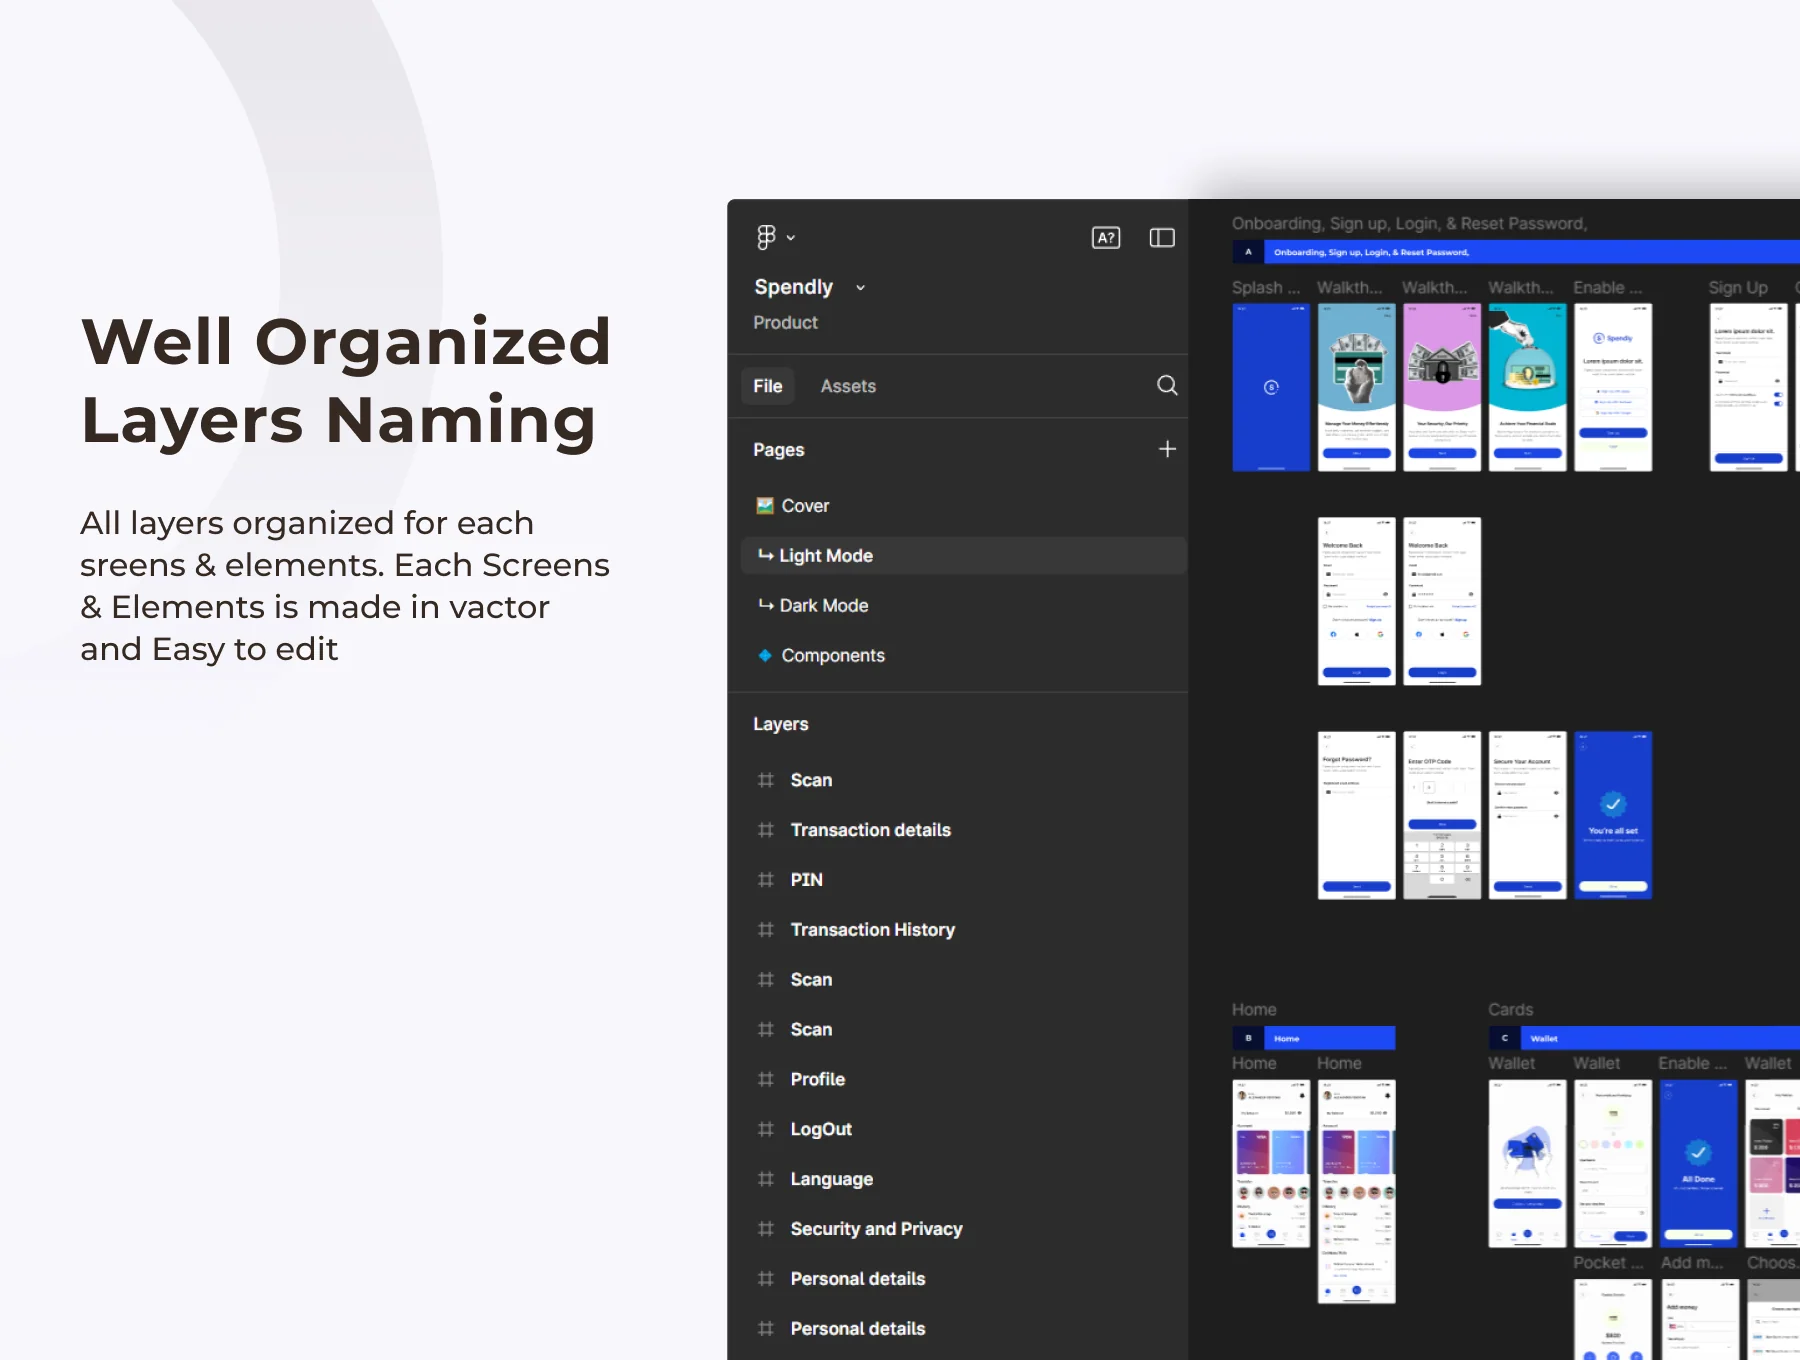This screenshot has height=1360, width=1800.
Task: Switch to the File tab
Action: [768, 386]
